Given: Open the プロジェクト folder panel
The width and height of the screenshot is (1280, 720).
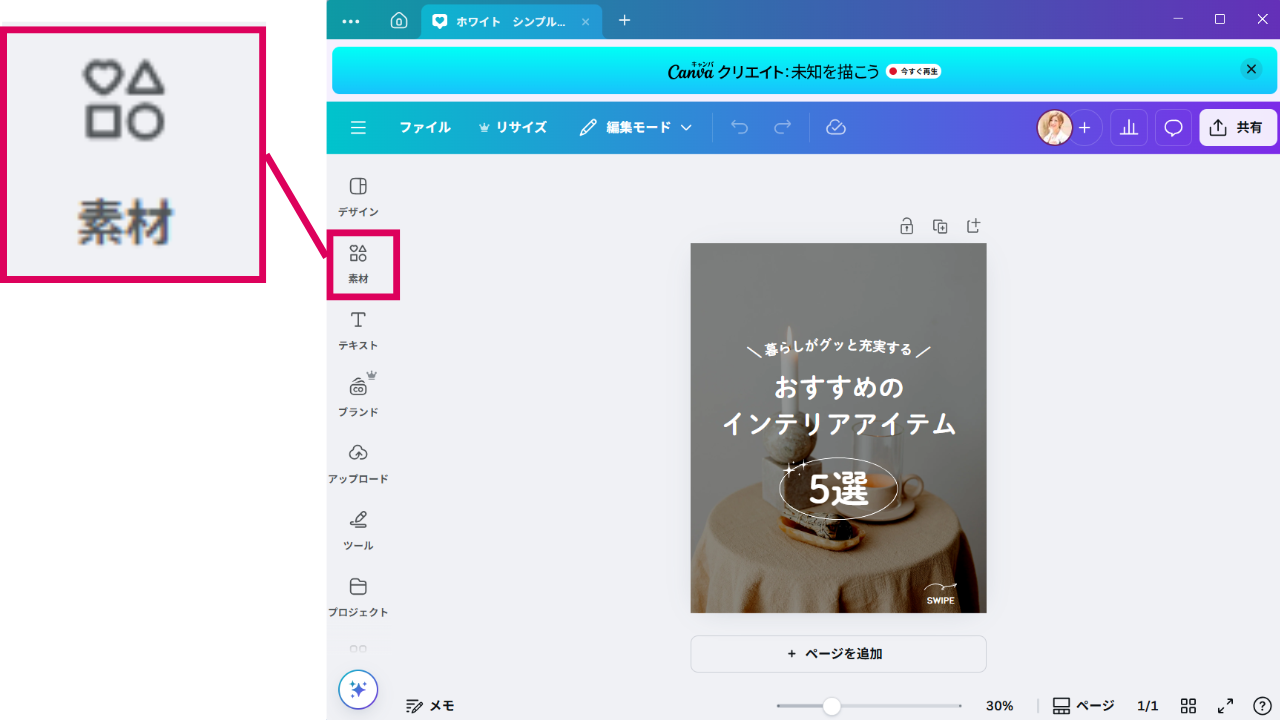Looking at the screenshot, I should tap(358, 596).
